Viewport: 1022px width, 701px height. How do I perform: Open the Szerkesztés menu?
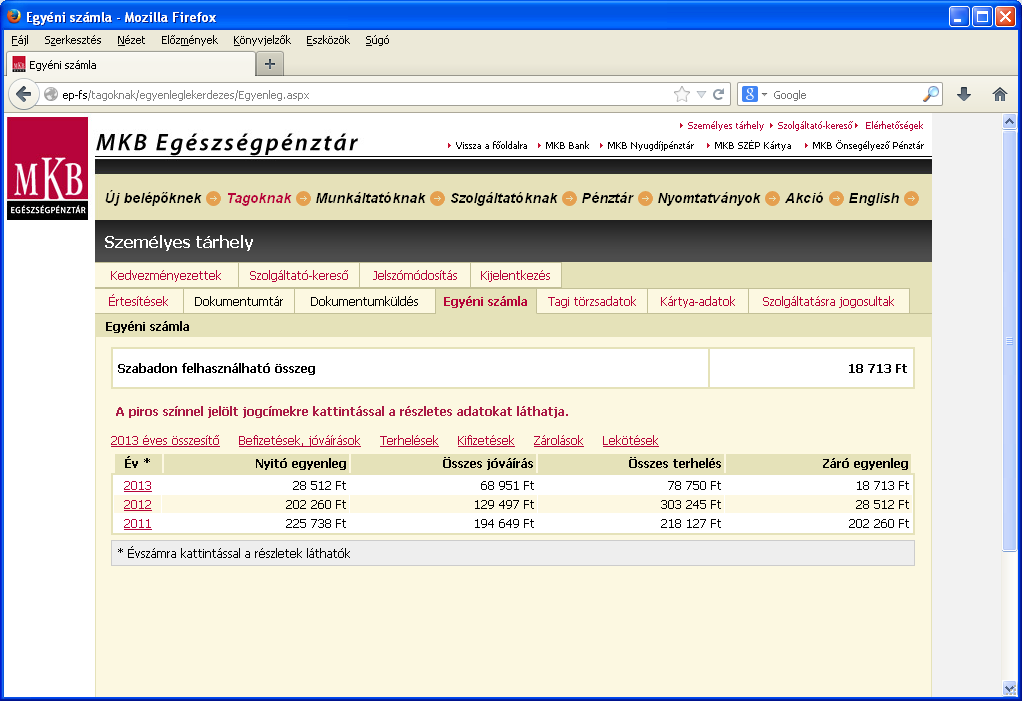pyautogui.click(x=73, y=40)
